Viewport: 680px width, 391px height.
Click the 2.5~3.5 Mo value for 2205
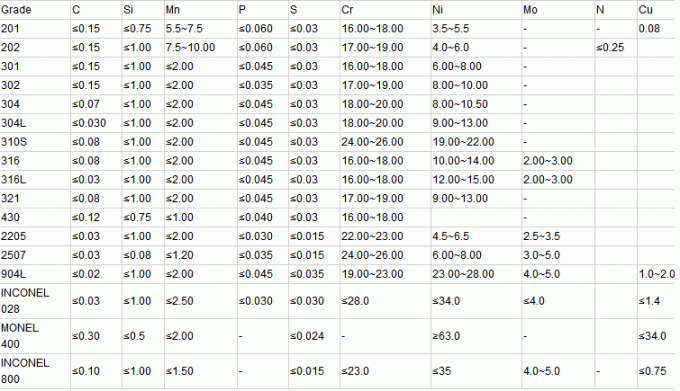pyautogui.click(x=542, y=236)
